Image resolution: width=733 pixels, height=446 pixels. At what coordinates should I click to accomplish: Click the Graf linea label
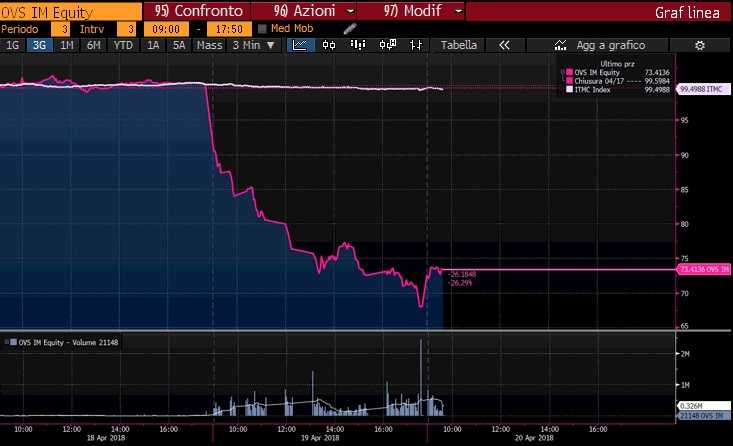[687, 13]
